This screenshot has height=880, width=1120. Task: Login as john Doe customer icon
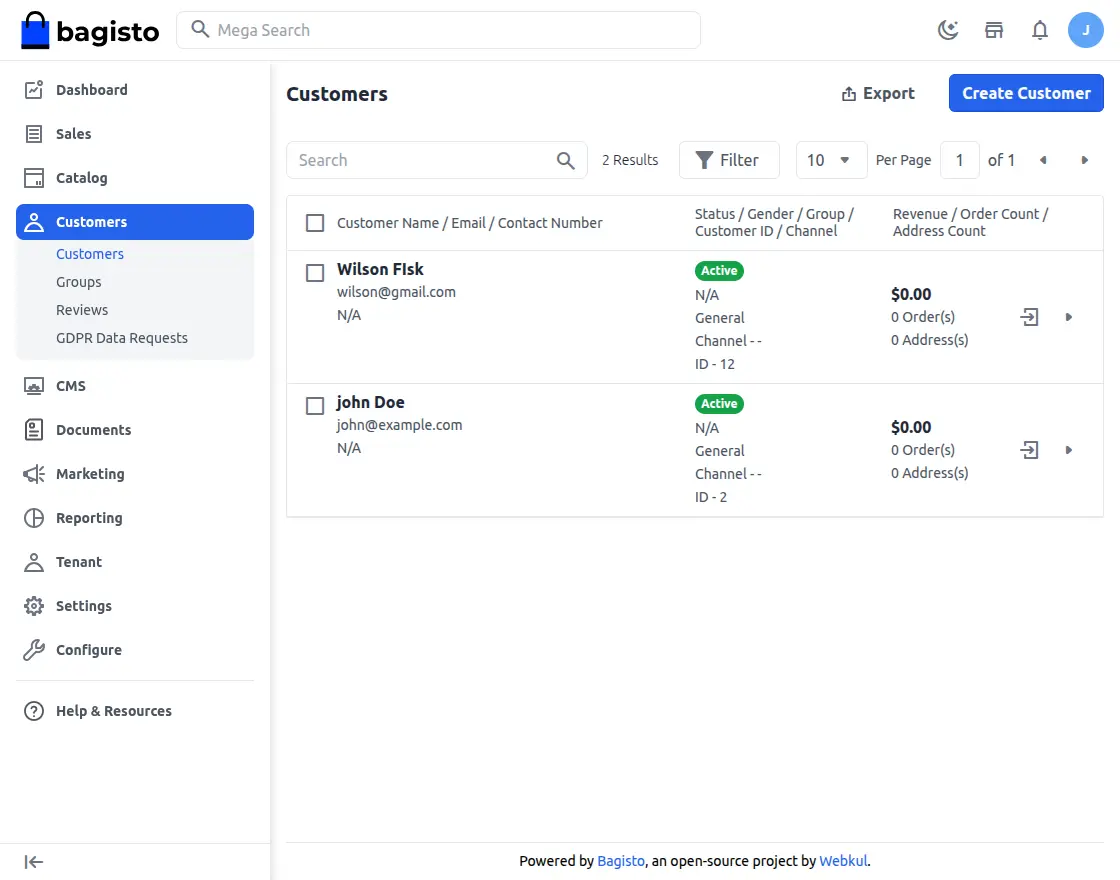tap(1029, 450)
